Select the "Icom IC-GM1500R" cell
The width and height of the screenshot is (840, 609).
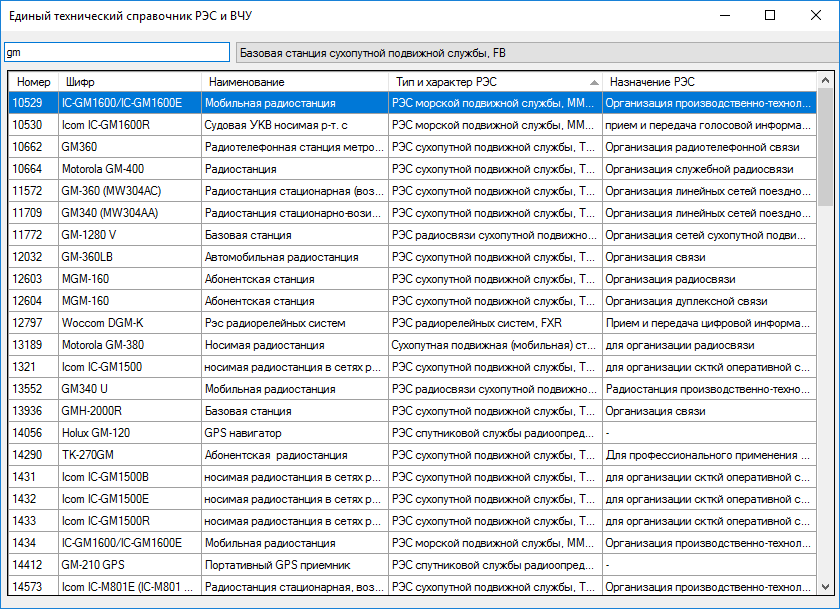130,520
